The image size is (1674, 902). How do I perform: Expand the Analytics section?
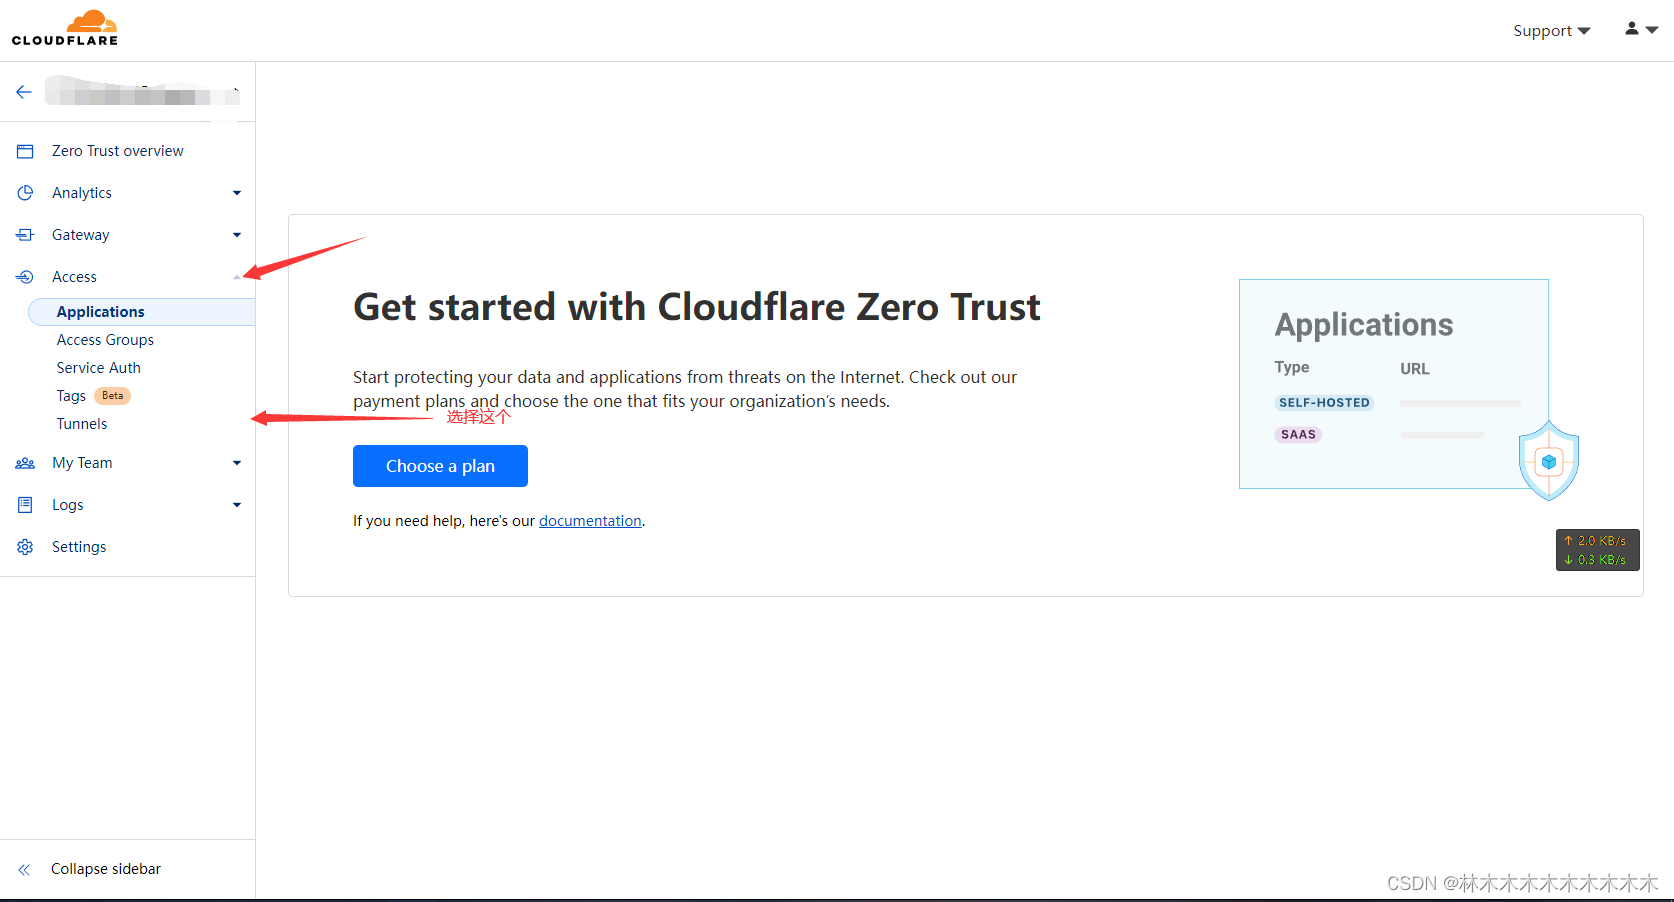click(237, 192)
